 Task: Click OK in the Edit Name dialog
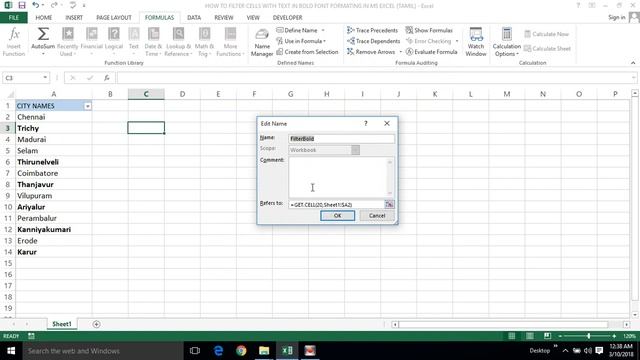point(338,216)
